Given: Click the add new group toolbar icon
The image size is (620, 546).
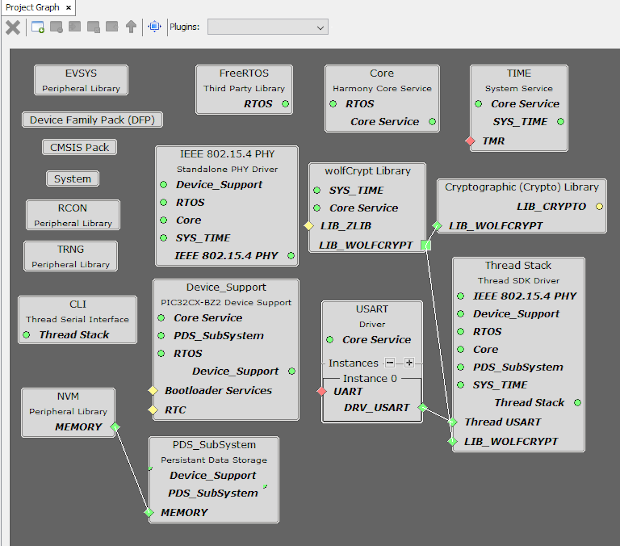Looking at the screenshot, I should tap(38, 27).
